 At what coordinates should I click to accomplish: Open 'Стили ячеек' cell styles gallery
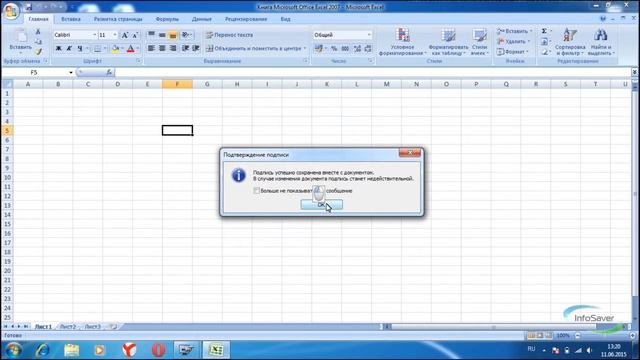click(x=479, y=42)
